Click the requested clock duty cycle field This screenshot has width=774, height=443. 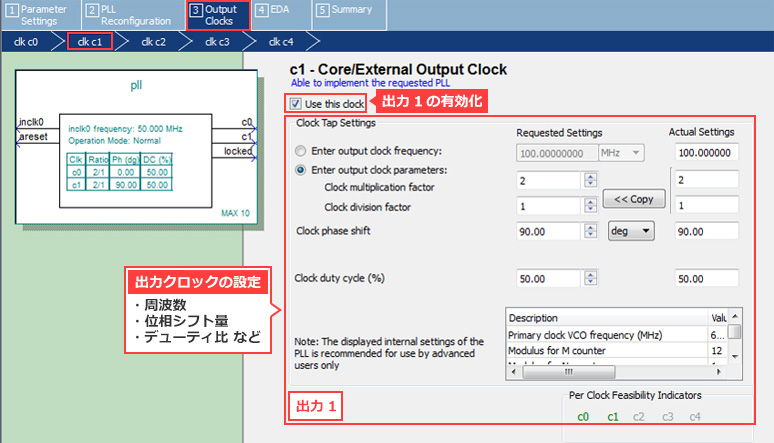coord(548,279)
